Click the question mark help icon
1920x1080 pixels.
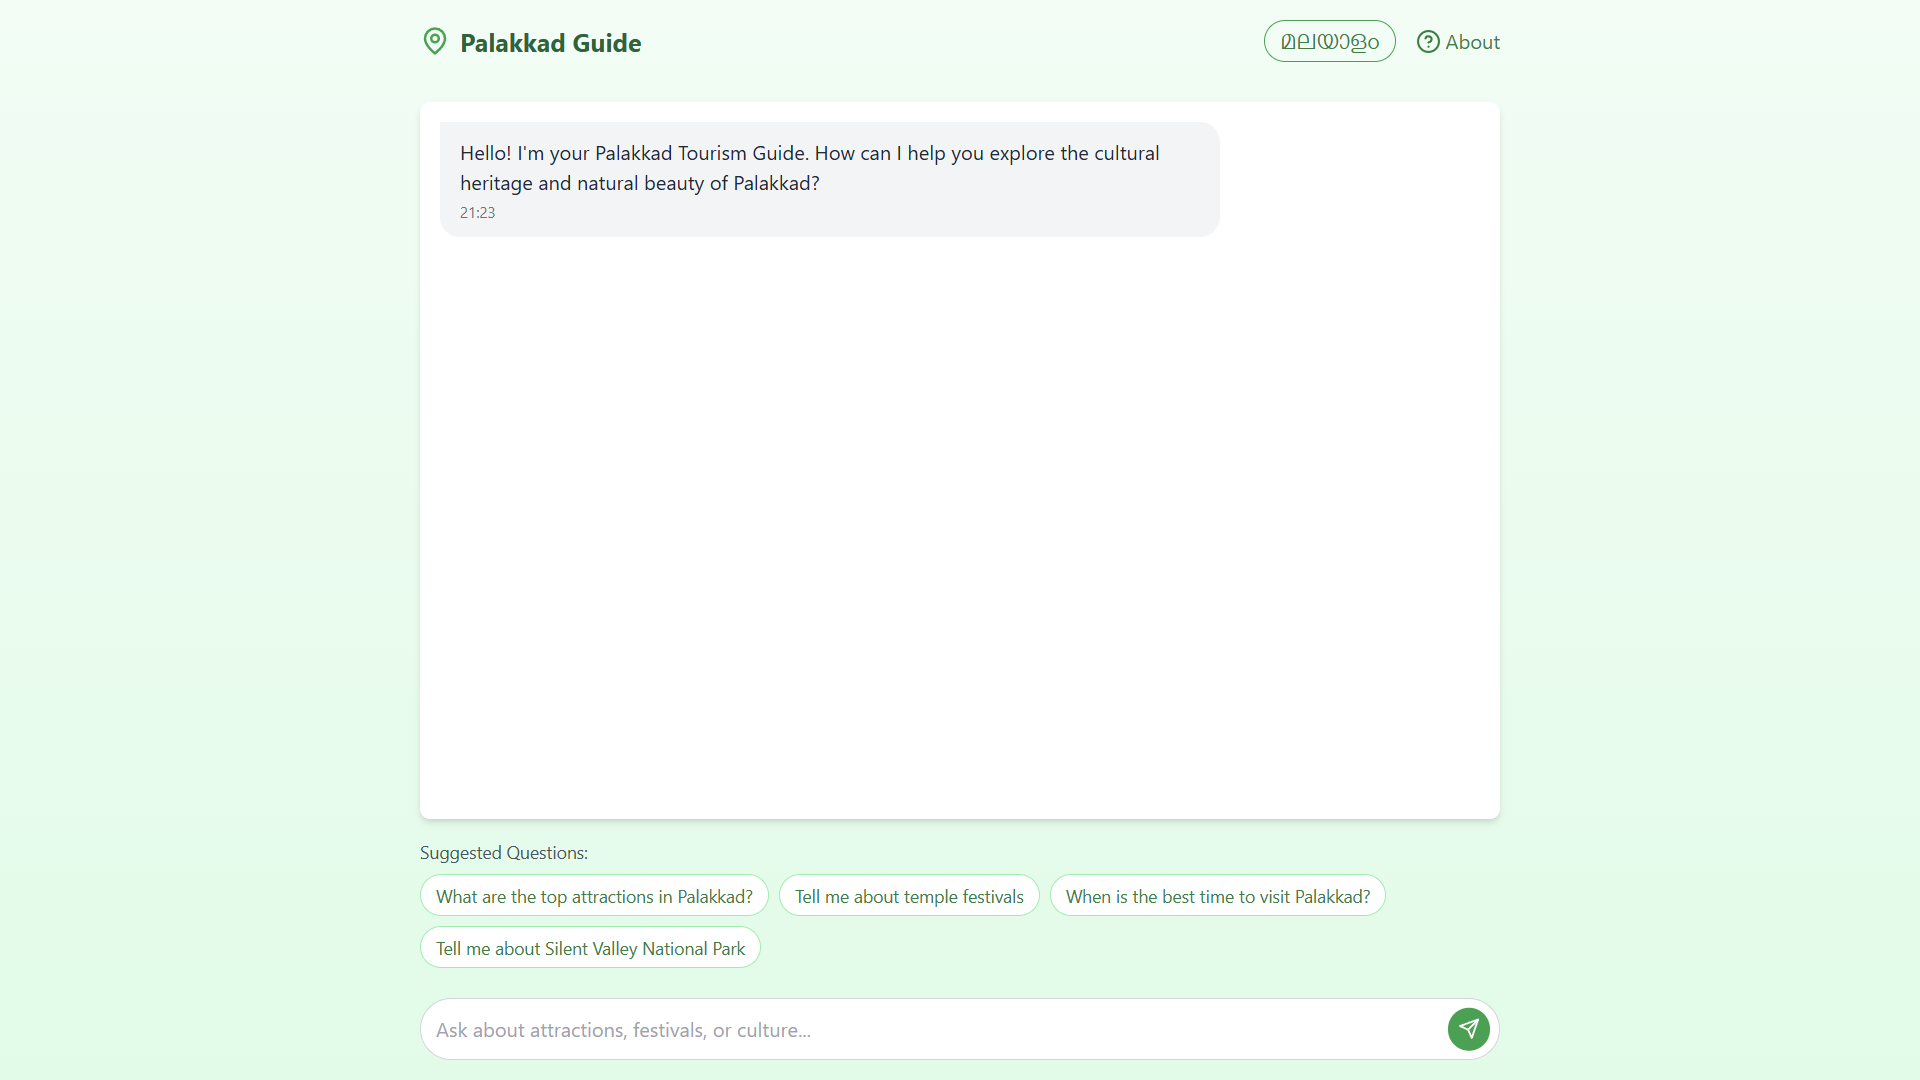pos(1428,42)
